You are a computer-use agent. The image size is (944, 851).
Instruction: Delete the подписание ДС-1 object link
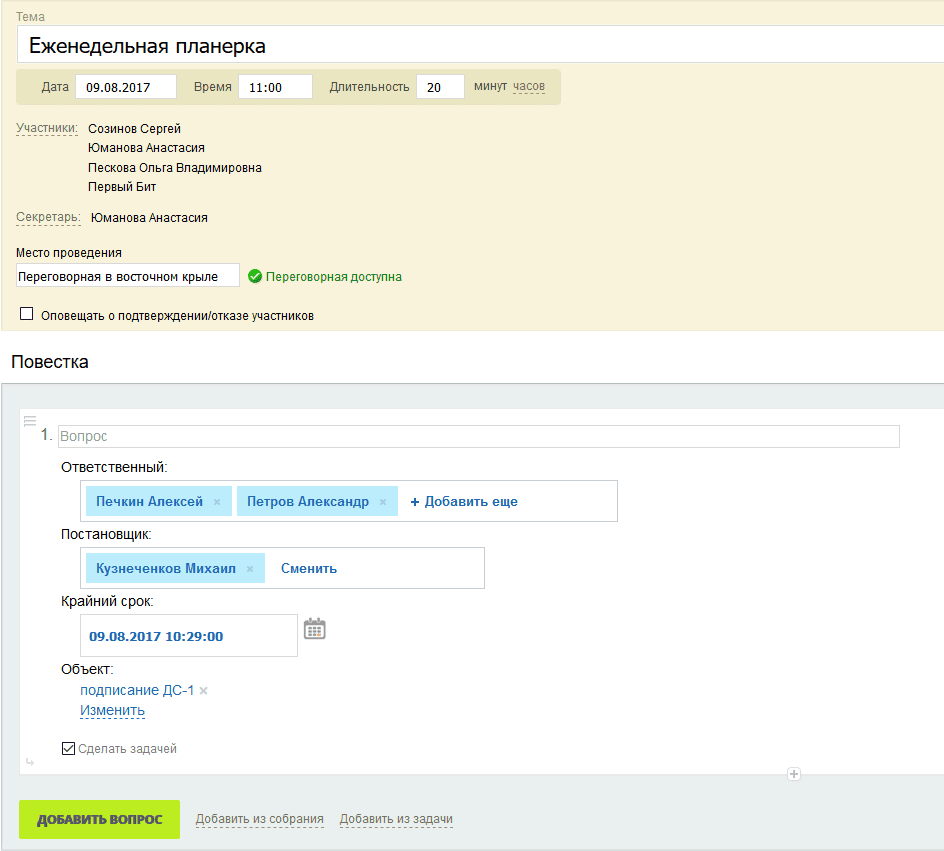[x=204, y=691]
